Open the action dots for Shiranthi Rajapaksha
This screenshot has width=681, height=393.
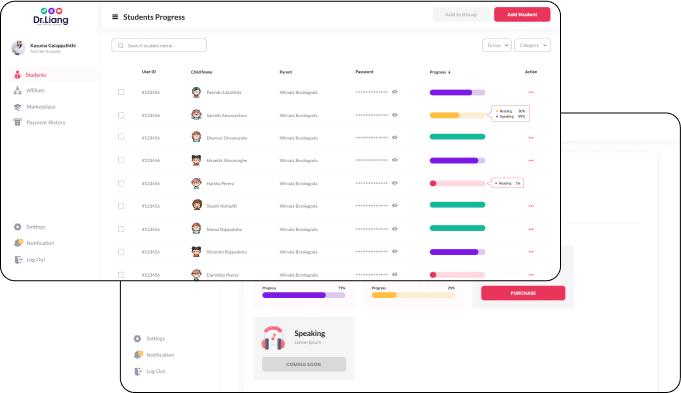click(x=531, y=252)
